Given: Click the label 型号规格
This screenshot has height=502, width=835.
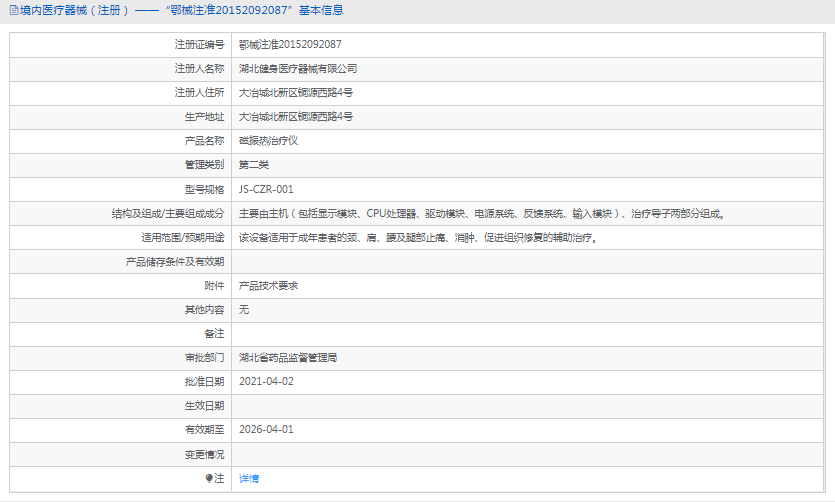Looking at the screenshot, I should coord(204,190).
